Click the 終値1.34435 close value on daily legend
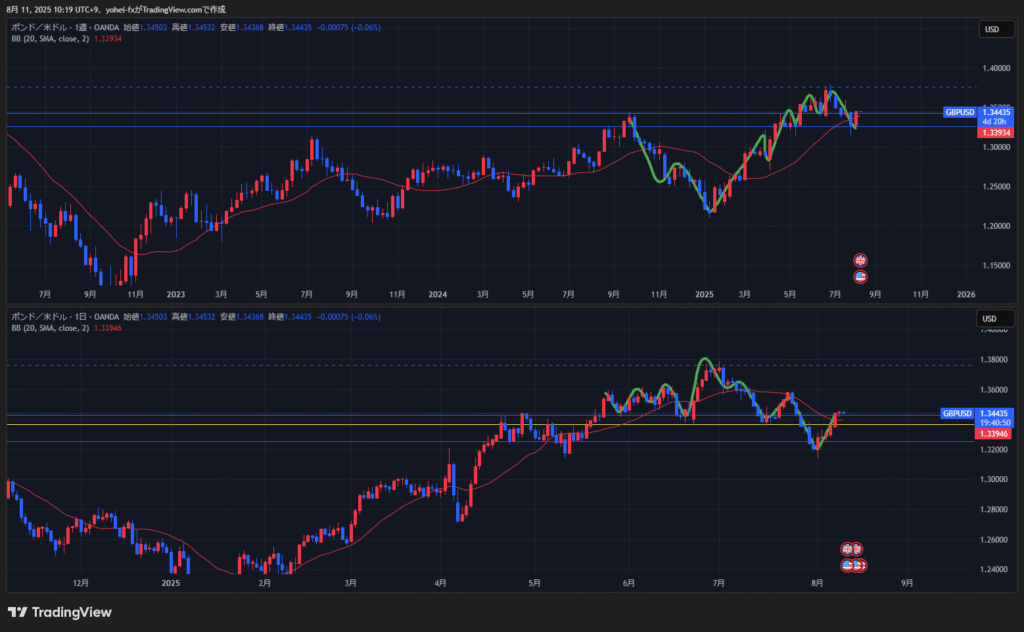The width and height of the screenshot is (1024, 632). [290, 317]
